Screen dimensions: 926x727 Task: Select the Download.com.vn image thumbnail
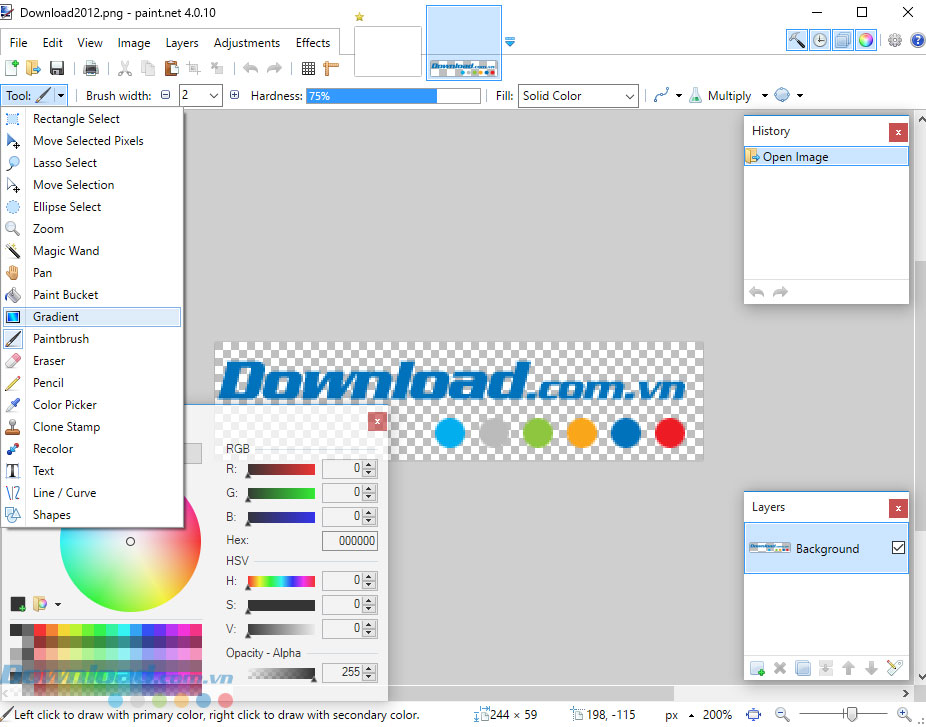[464, 43]
